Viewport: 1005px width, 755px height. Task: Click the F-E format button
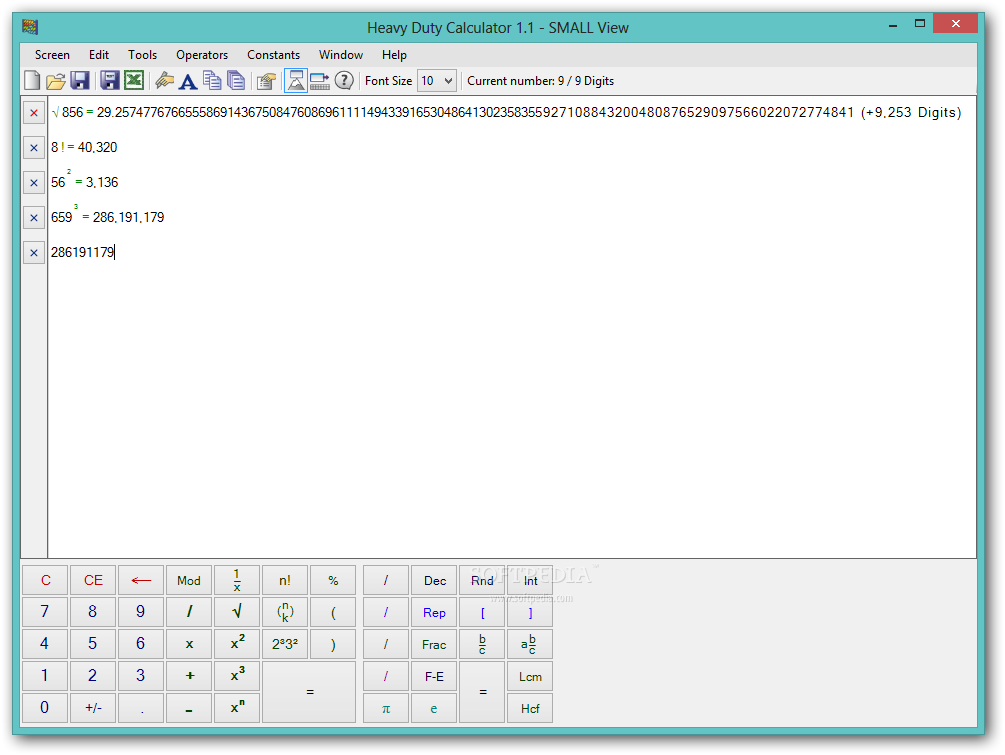point(434,676)
